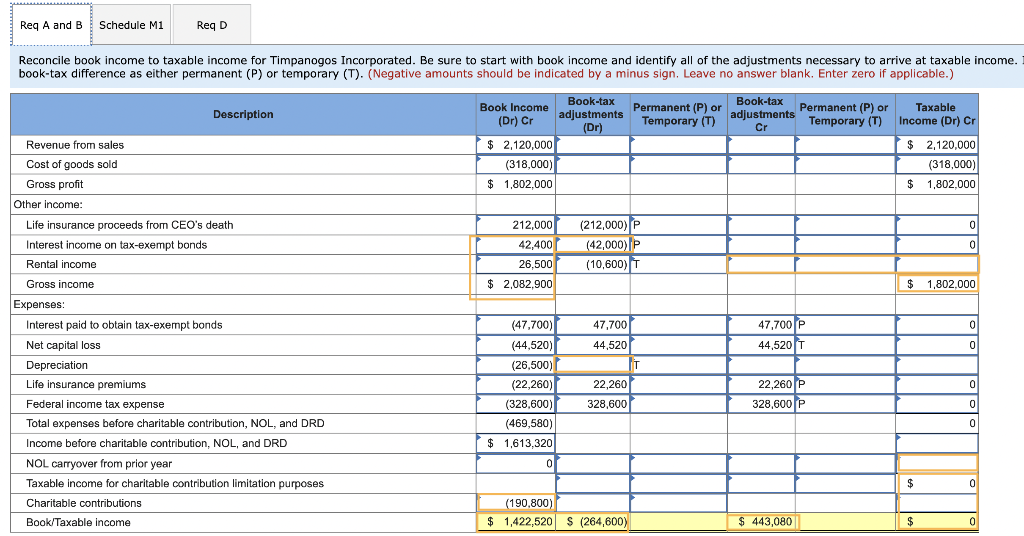Select empty NOL carryover taxable income cell
Screen dimensions: 1024x536
pyautogui.click(x=936, y=464)
